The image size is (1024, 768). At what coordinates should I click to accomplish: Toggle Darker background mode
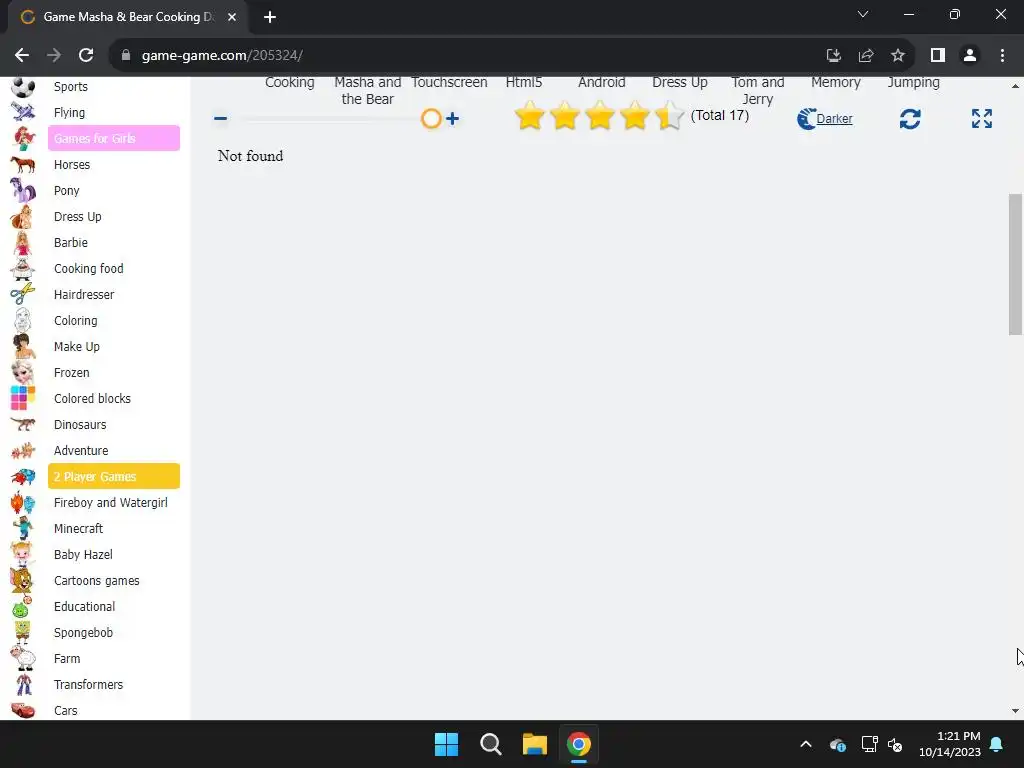(x=825, y=119)
